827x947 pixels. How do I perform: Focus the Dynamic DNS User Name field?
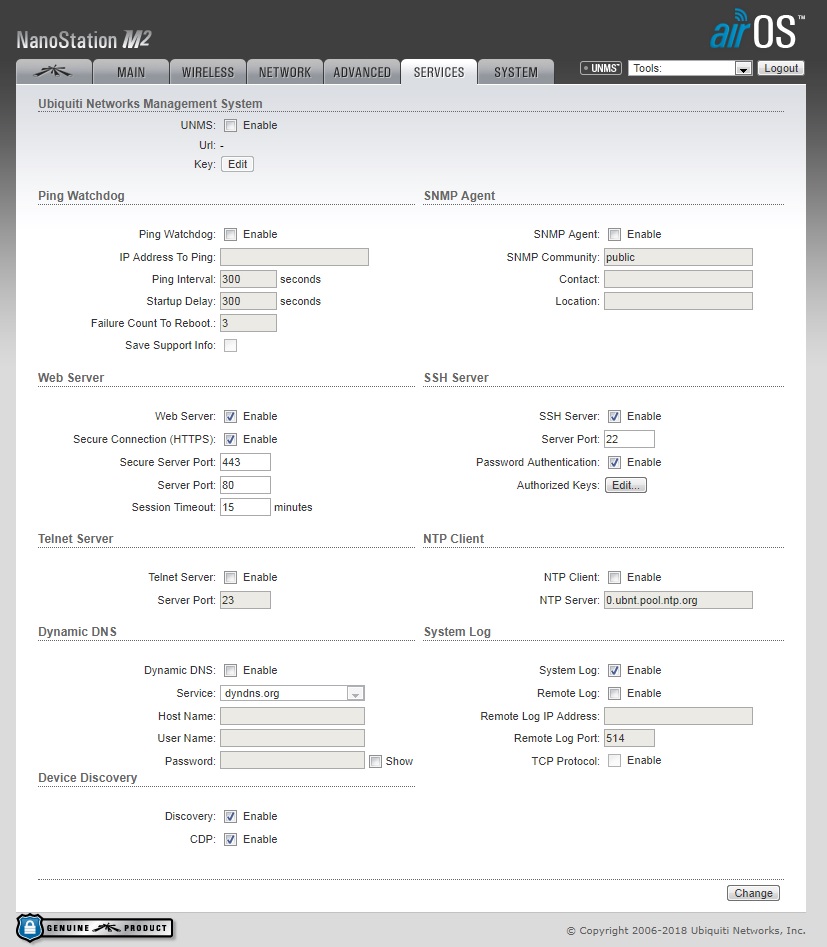(292, 738)
